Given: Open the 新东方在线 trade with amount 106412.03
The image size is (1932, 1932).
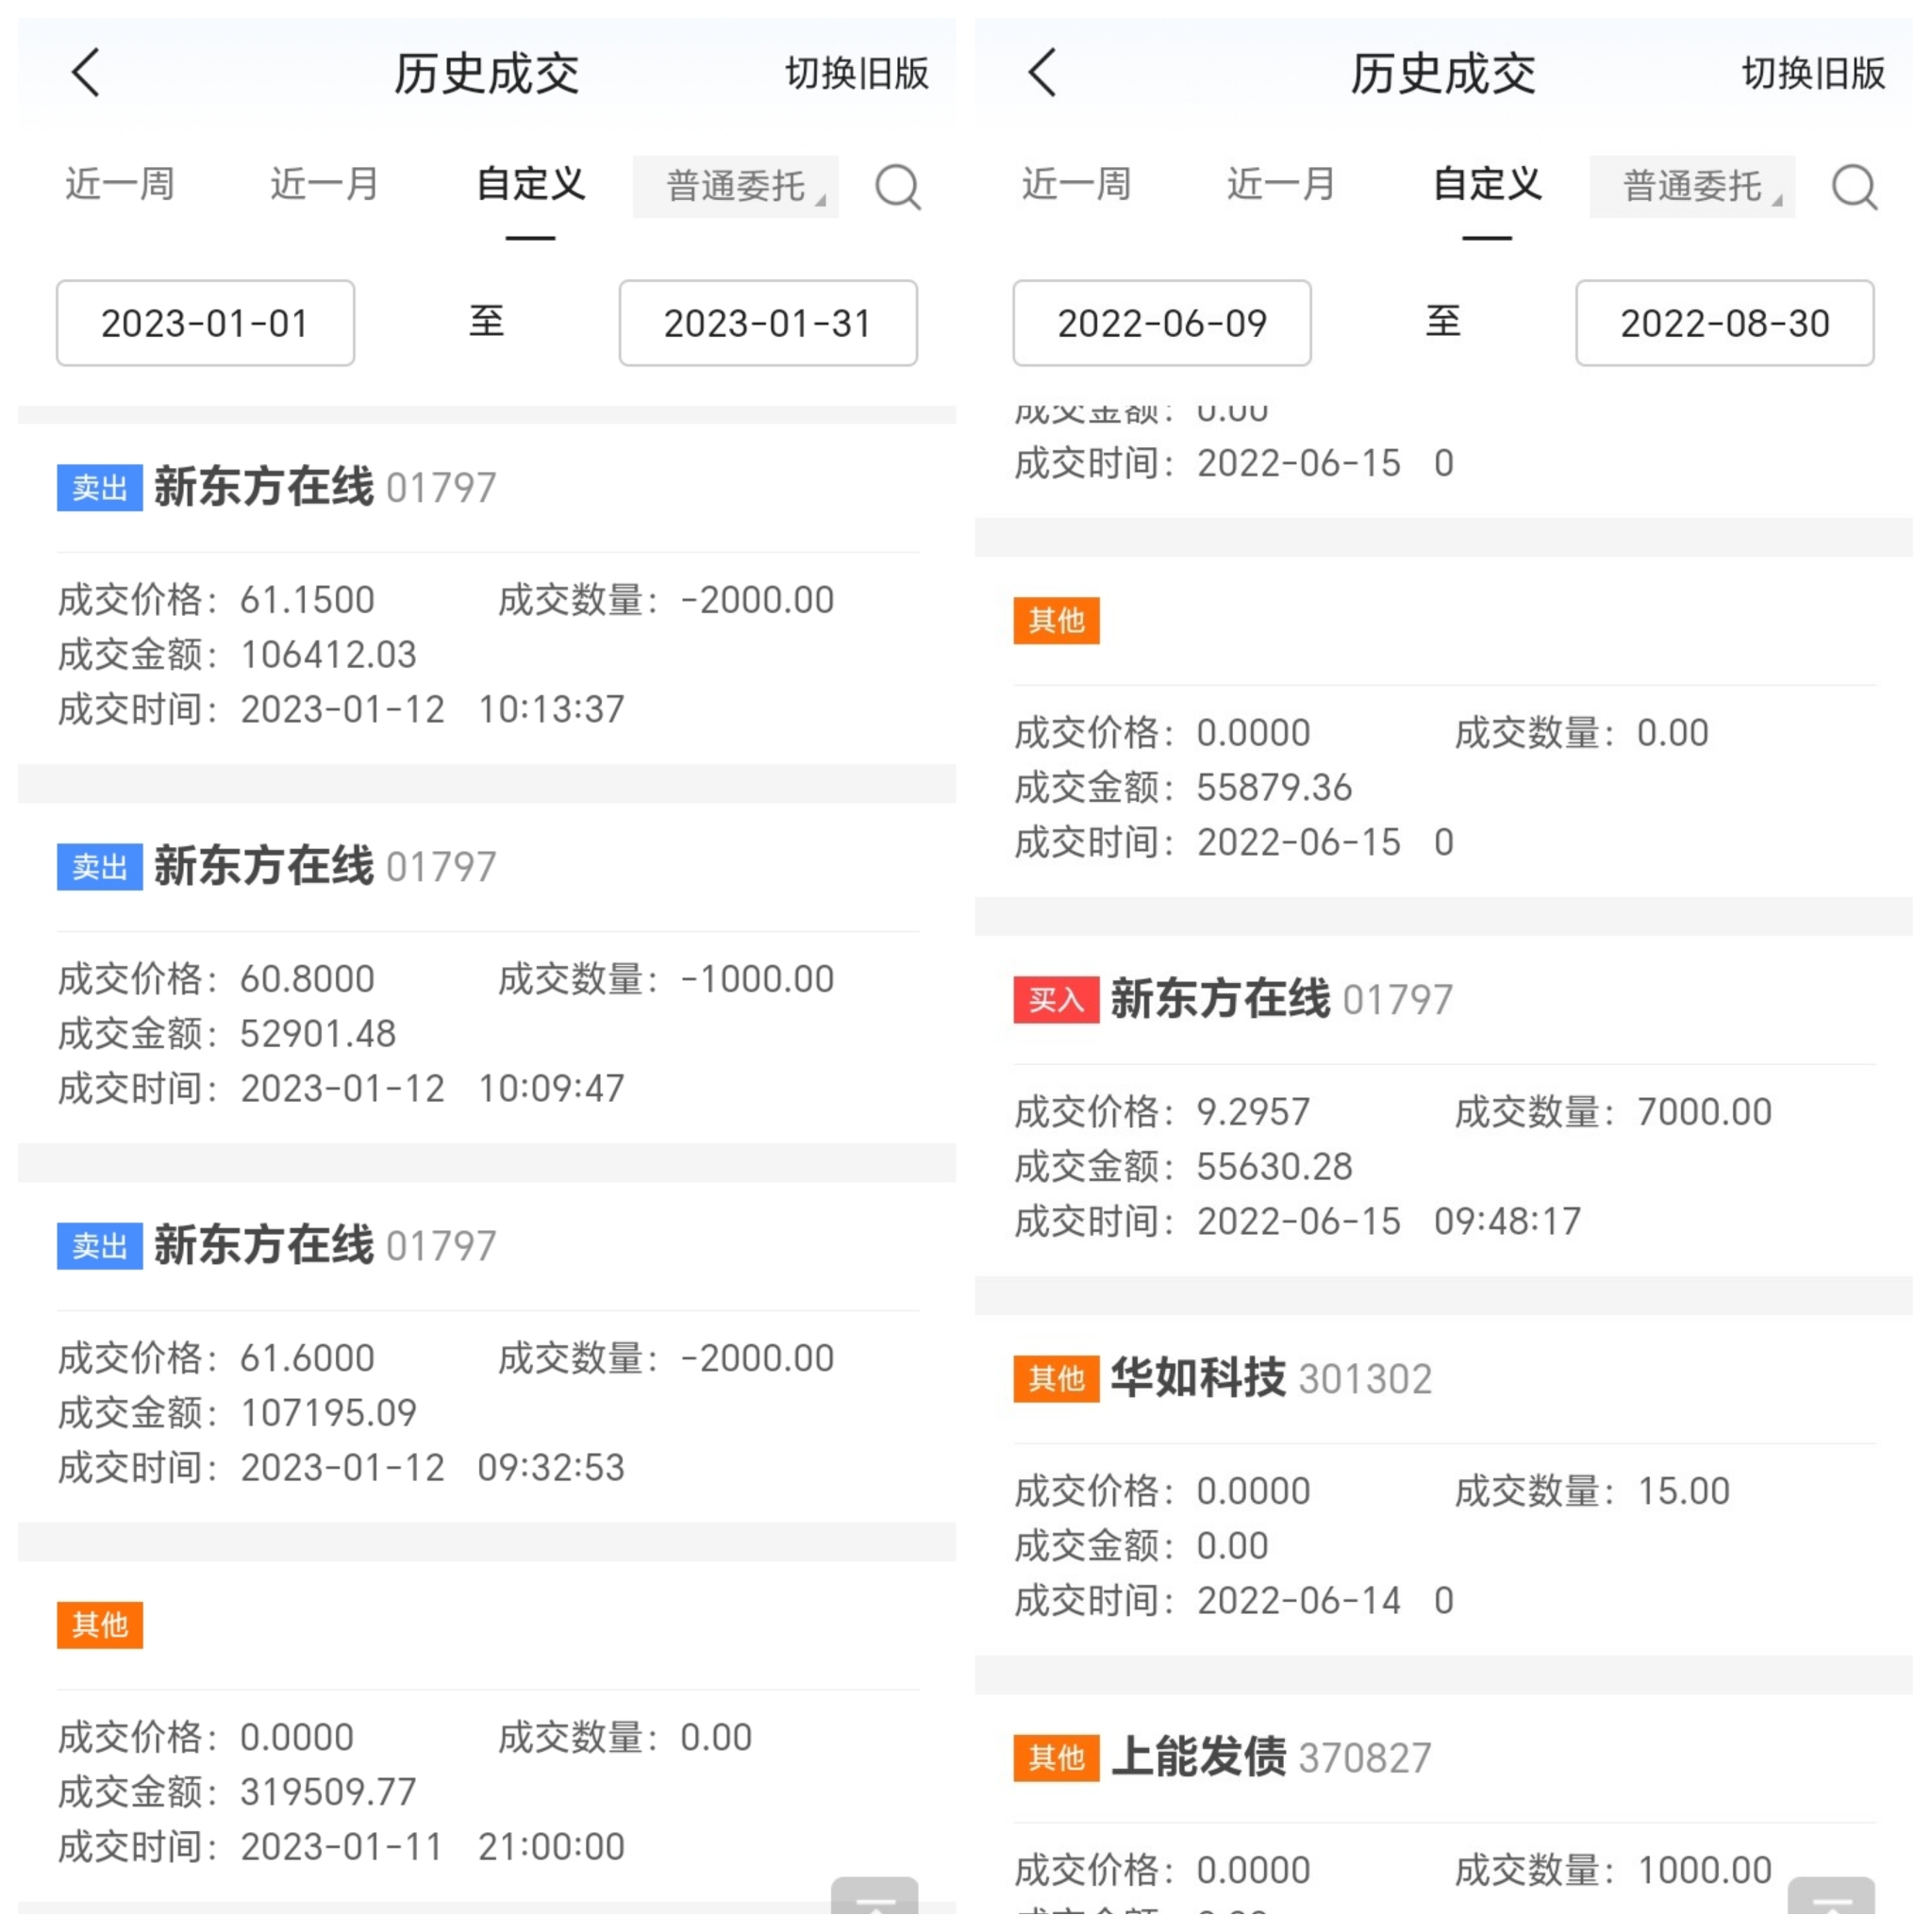Looking at the screenshot, I should pos(487,594).
